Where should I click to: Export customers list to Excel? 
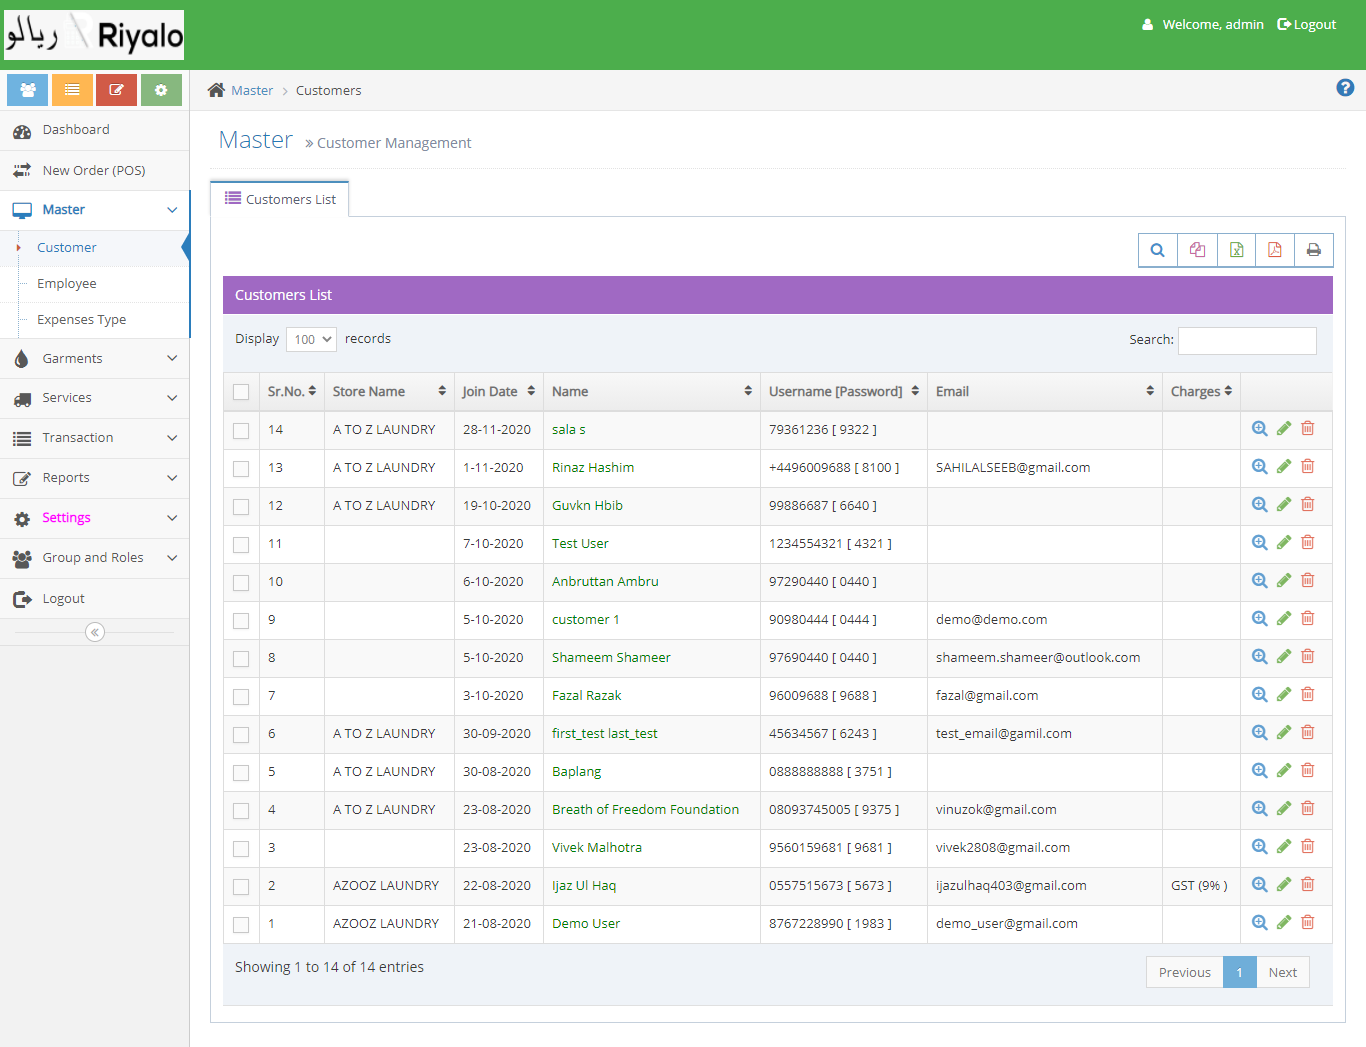[1236, 250]
